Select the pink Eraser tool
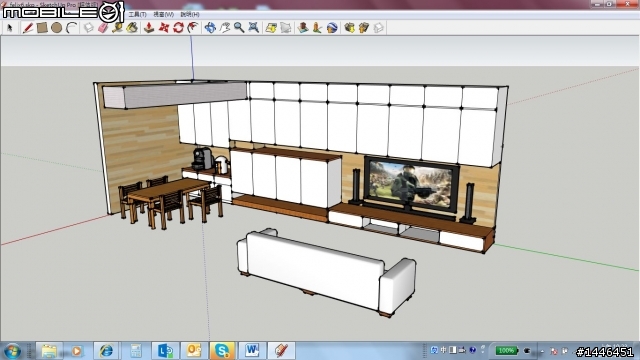 coord(103,28)
